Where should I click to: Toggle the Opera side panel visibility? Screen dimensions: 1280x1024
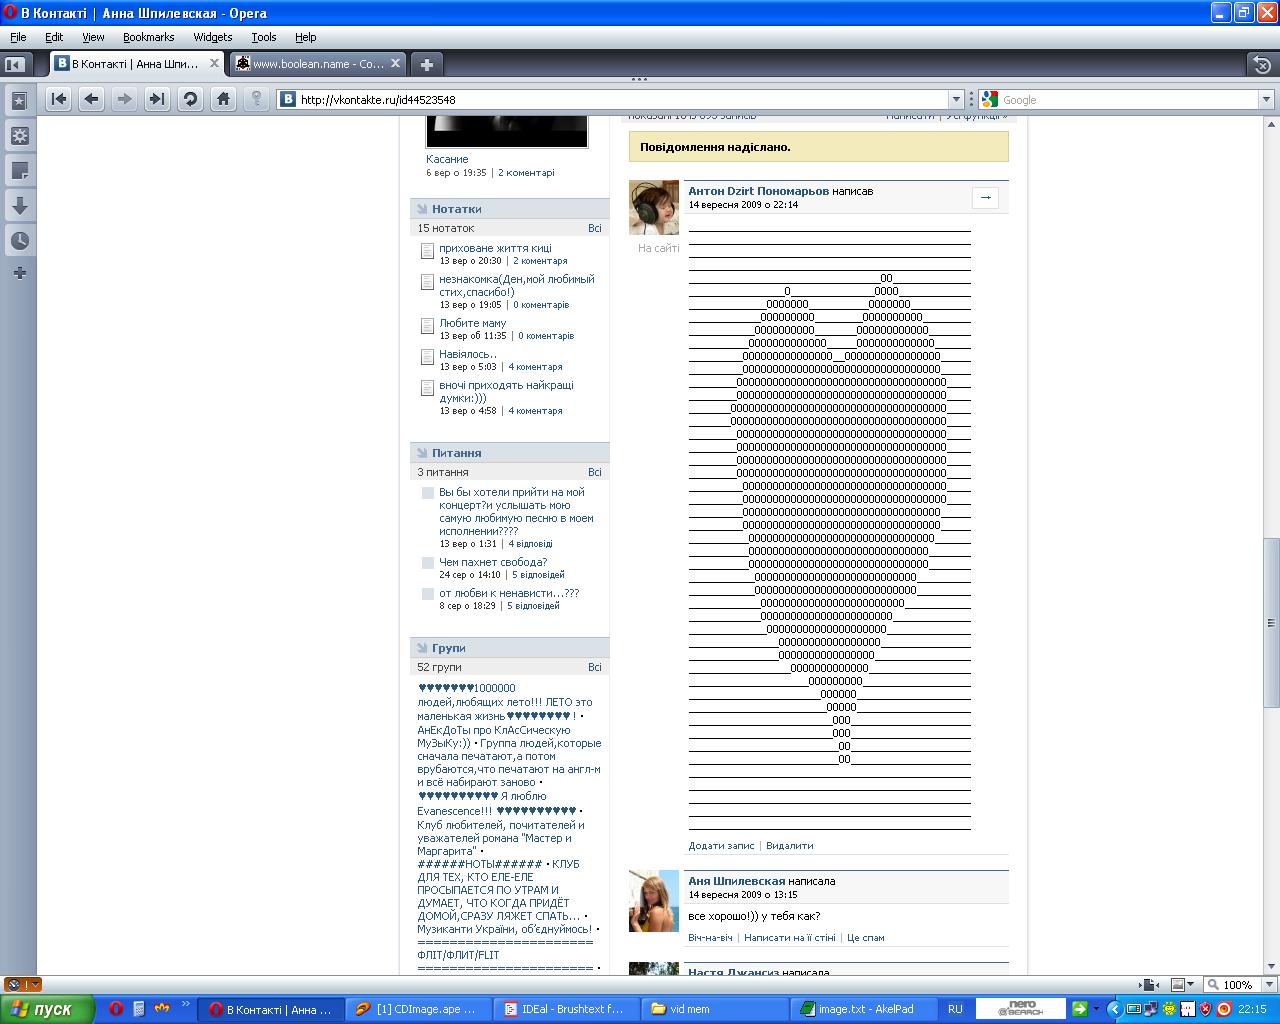tap(14, 65)
